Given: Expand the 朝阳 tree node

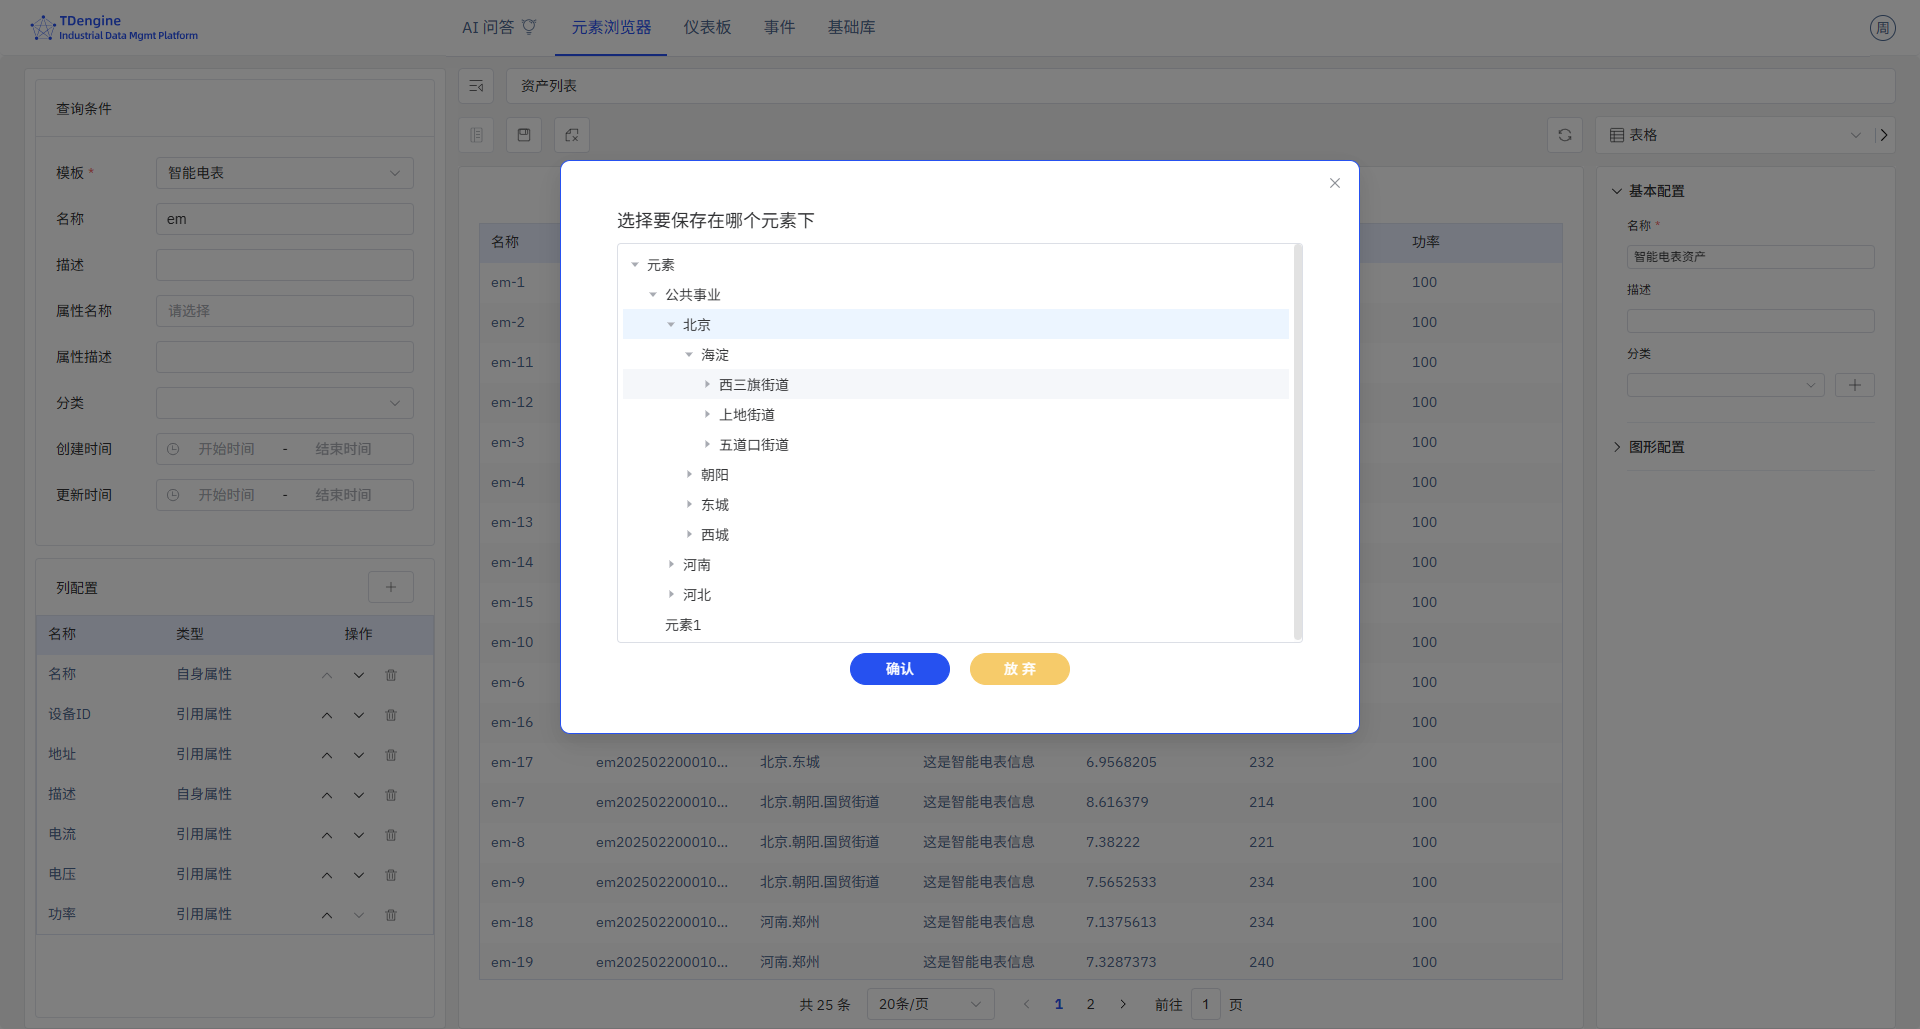Looking at the screenshot, I should point(688,474).
